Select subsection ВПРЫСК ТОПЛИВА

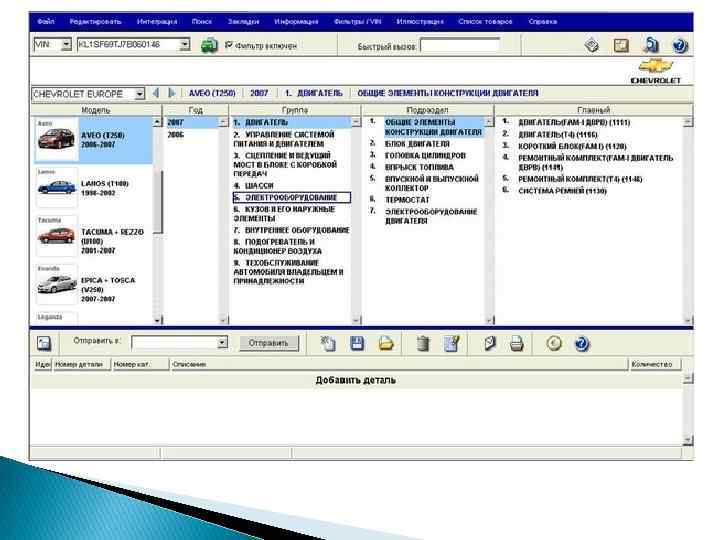click(x=419, y=168)
